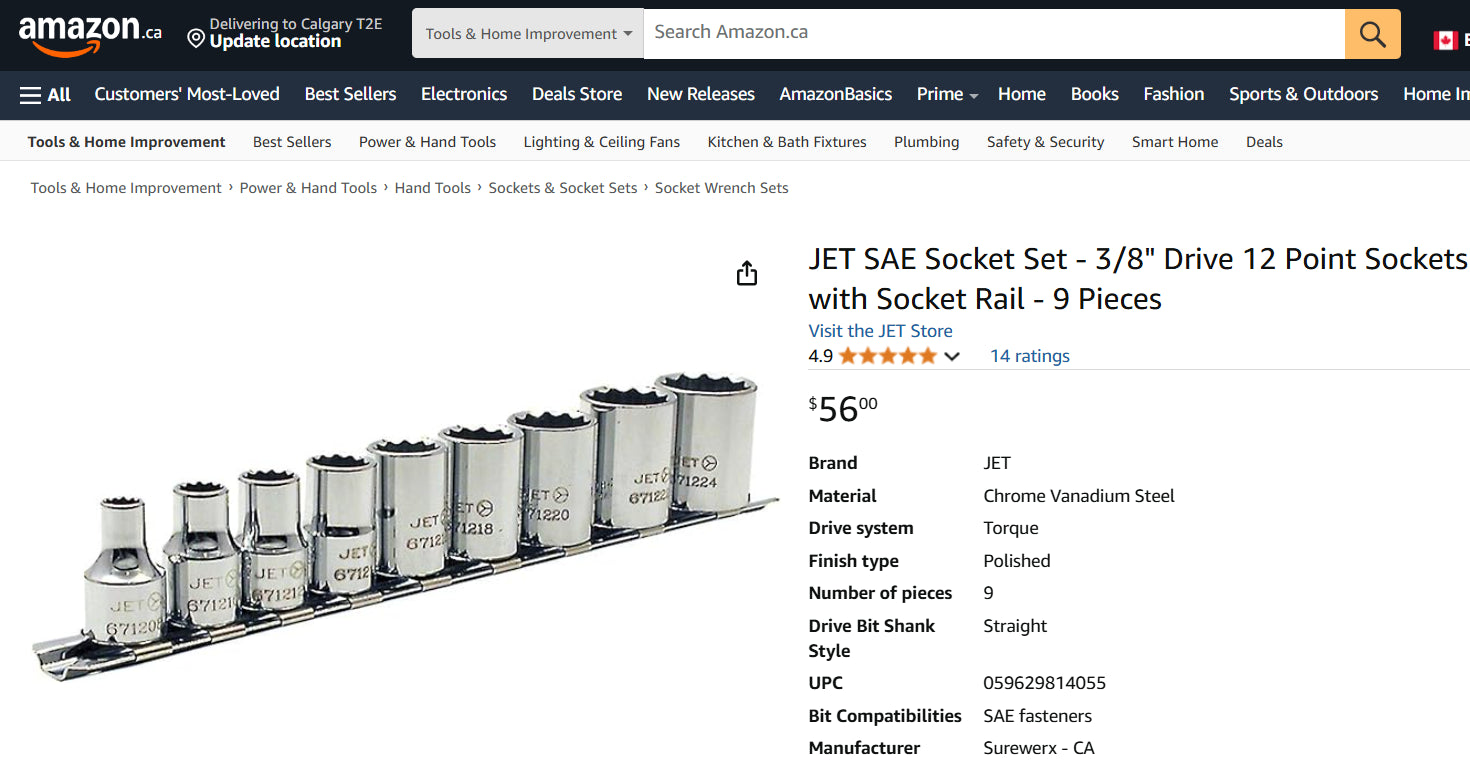Open Lighting & Ceiling Fans category
The width and height of the screenshot is (1470, 772).
coord(601,142)
